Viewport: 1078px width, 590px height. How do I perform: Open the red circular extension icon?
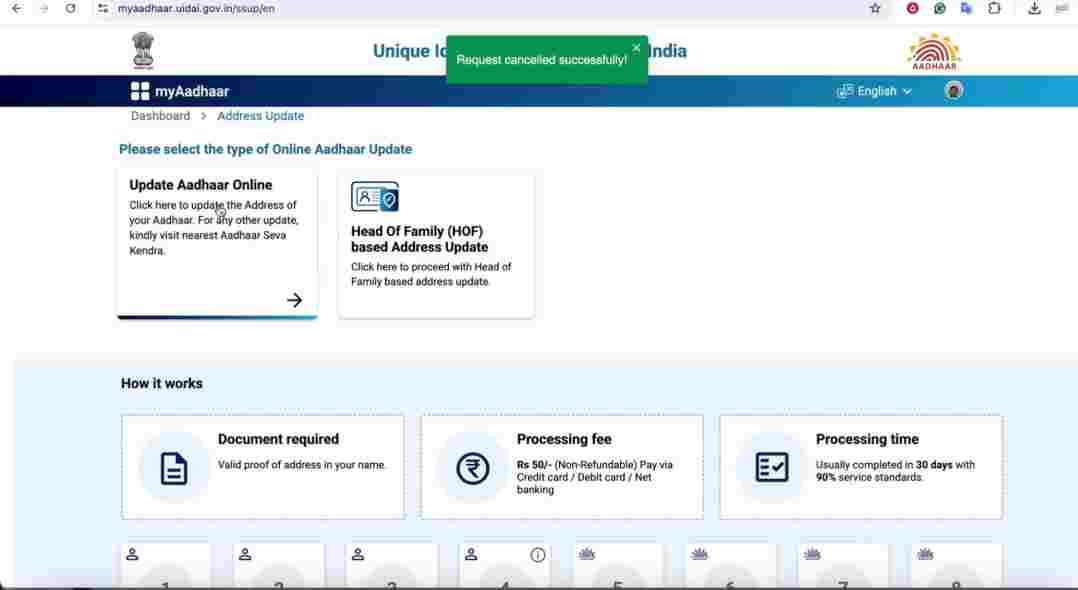[x=912, y=9]
